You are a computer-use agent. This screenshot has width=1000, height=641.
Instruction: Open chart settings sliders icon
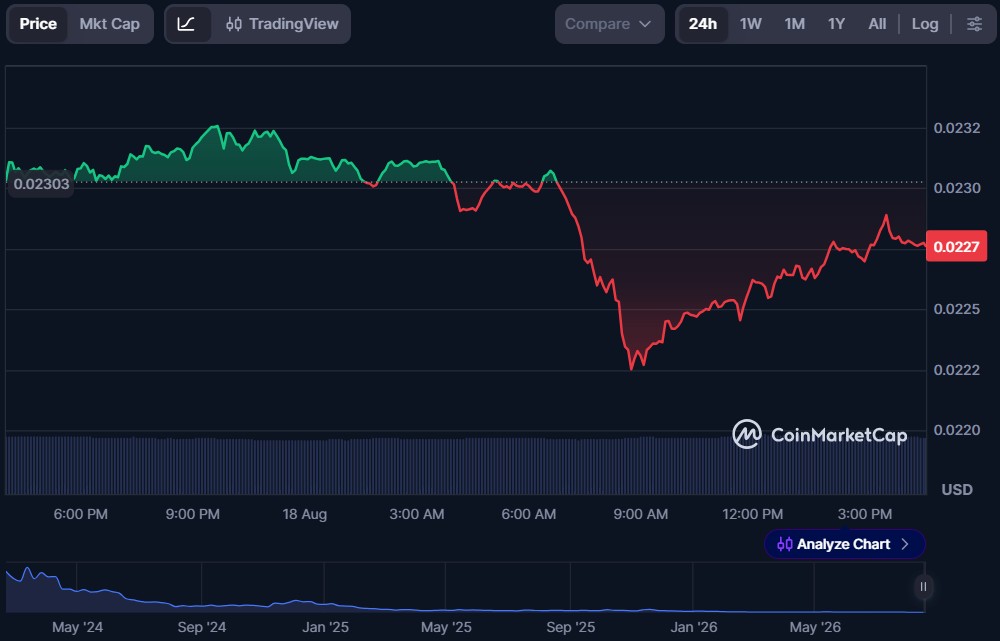point(974,24)
